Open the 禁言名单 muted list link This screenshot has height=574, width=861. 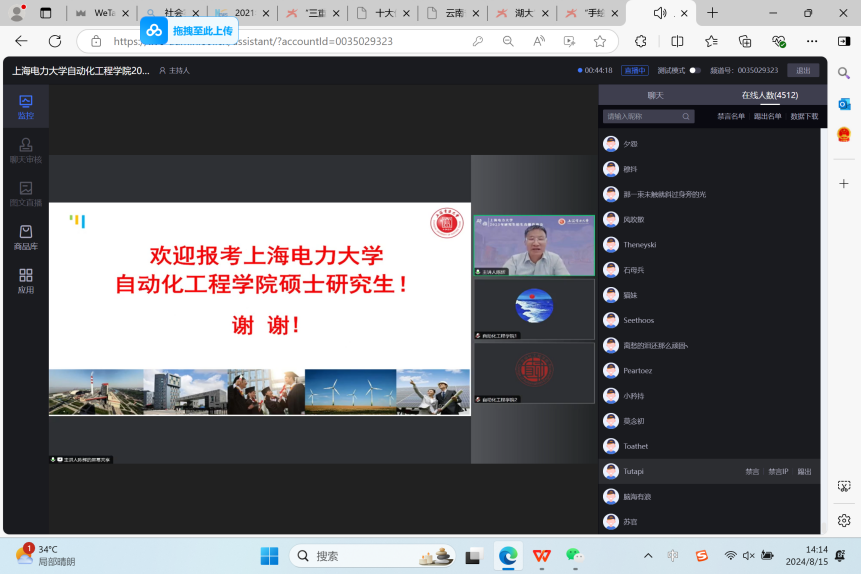coord(731,116)
